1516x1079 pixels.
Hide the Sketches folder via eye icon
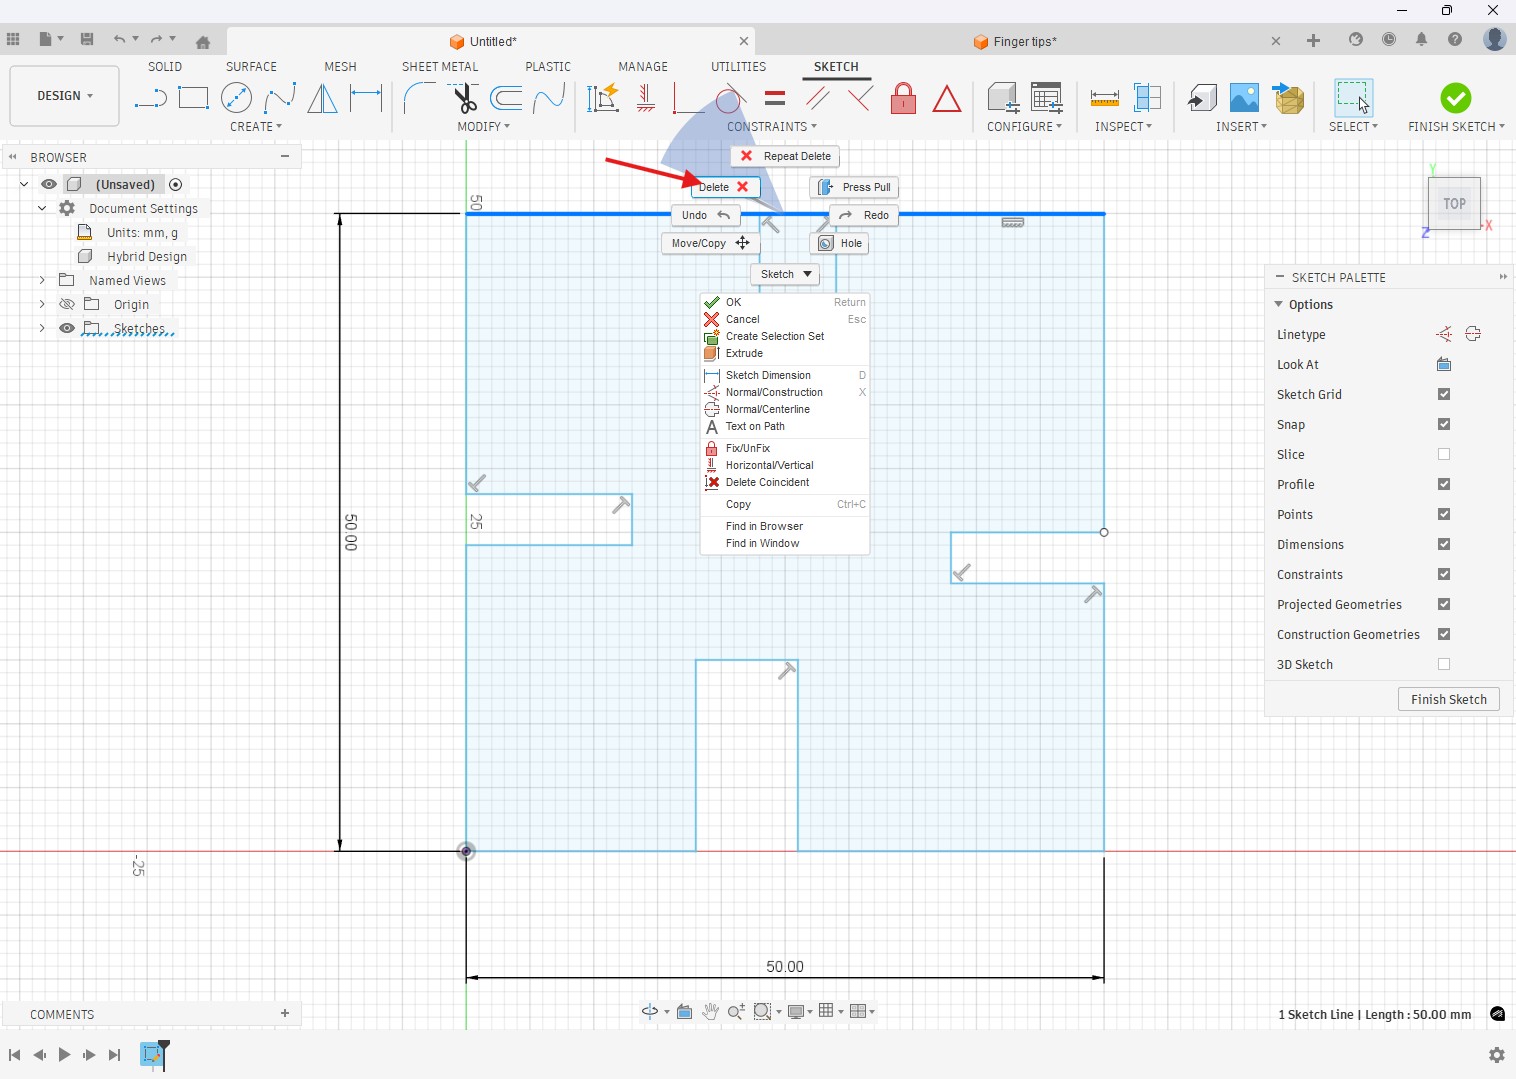[x=67, y=328]
